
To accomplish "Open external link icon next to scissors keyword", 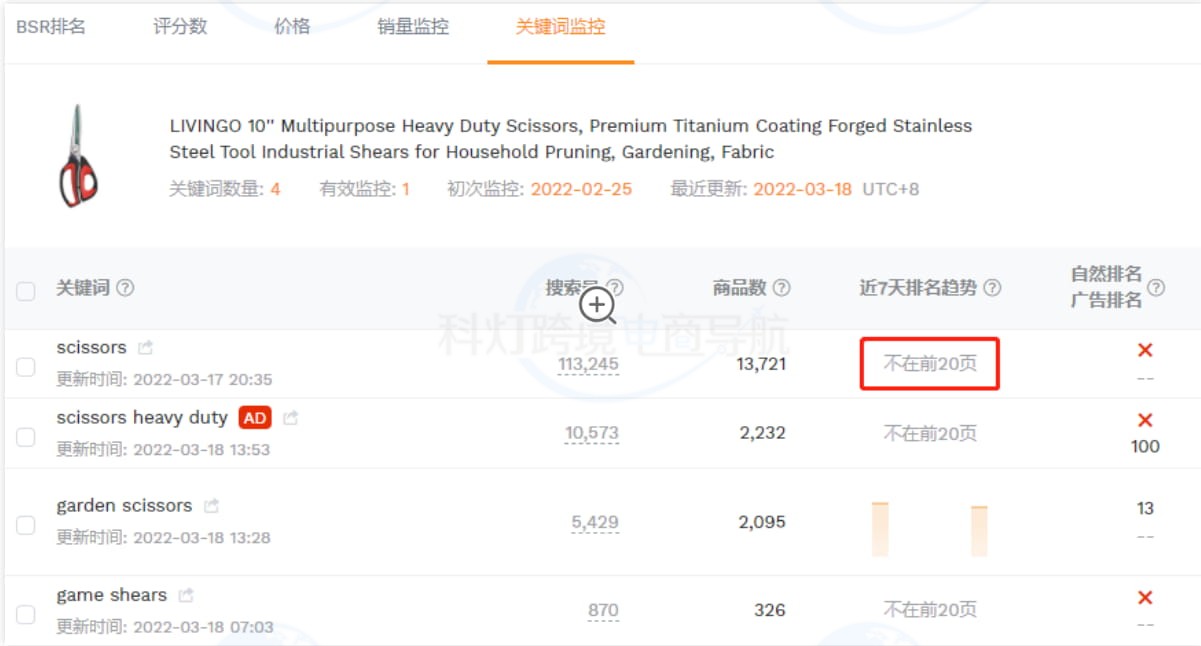I will click(x=146, y=348).
